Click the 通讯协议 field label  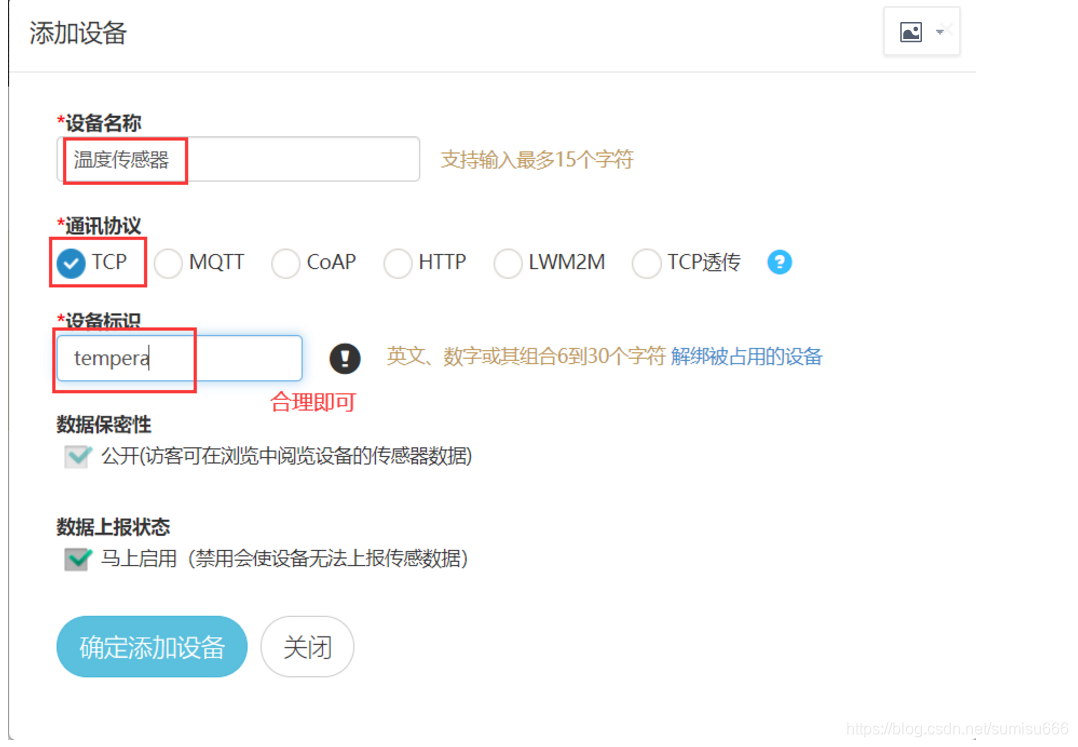tap(99, 225)
